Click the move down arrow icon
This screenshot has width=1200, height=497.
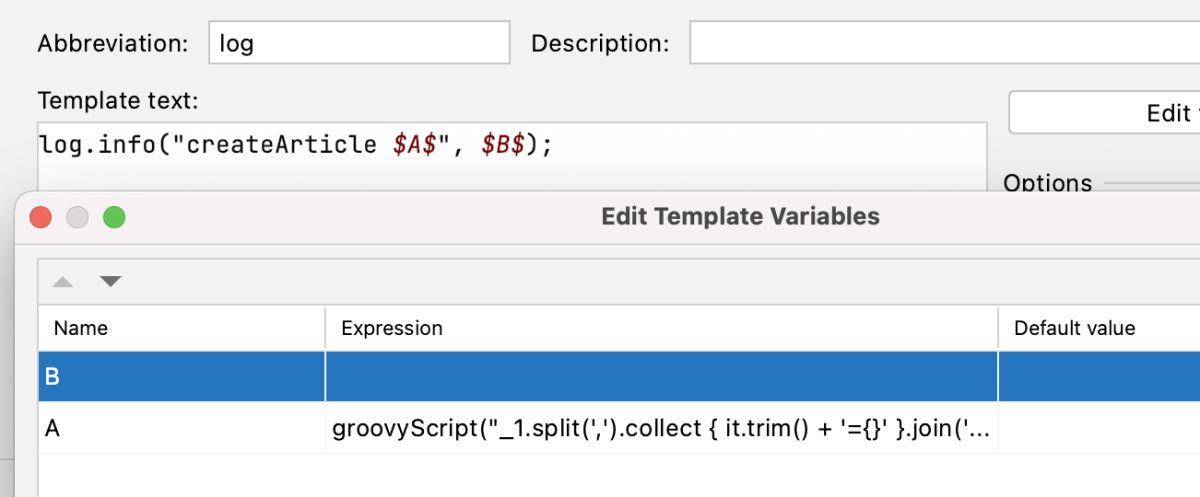coord(110,282)
